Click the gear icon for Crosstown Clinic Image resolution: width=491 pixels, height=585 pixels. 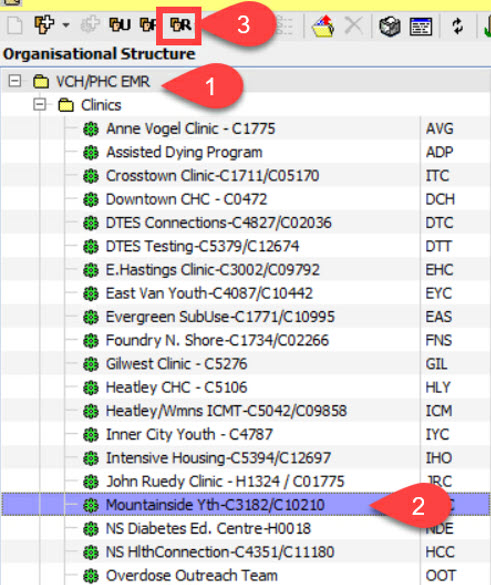point(91,176)
